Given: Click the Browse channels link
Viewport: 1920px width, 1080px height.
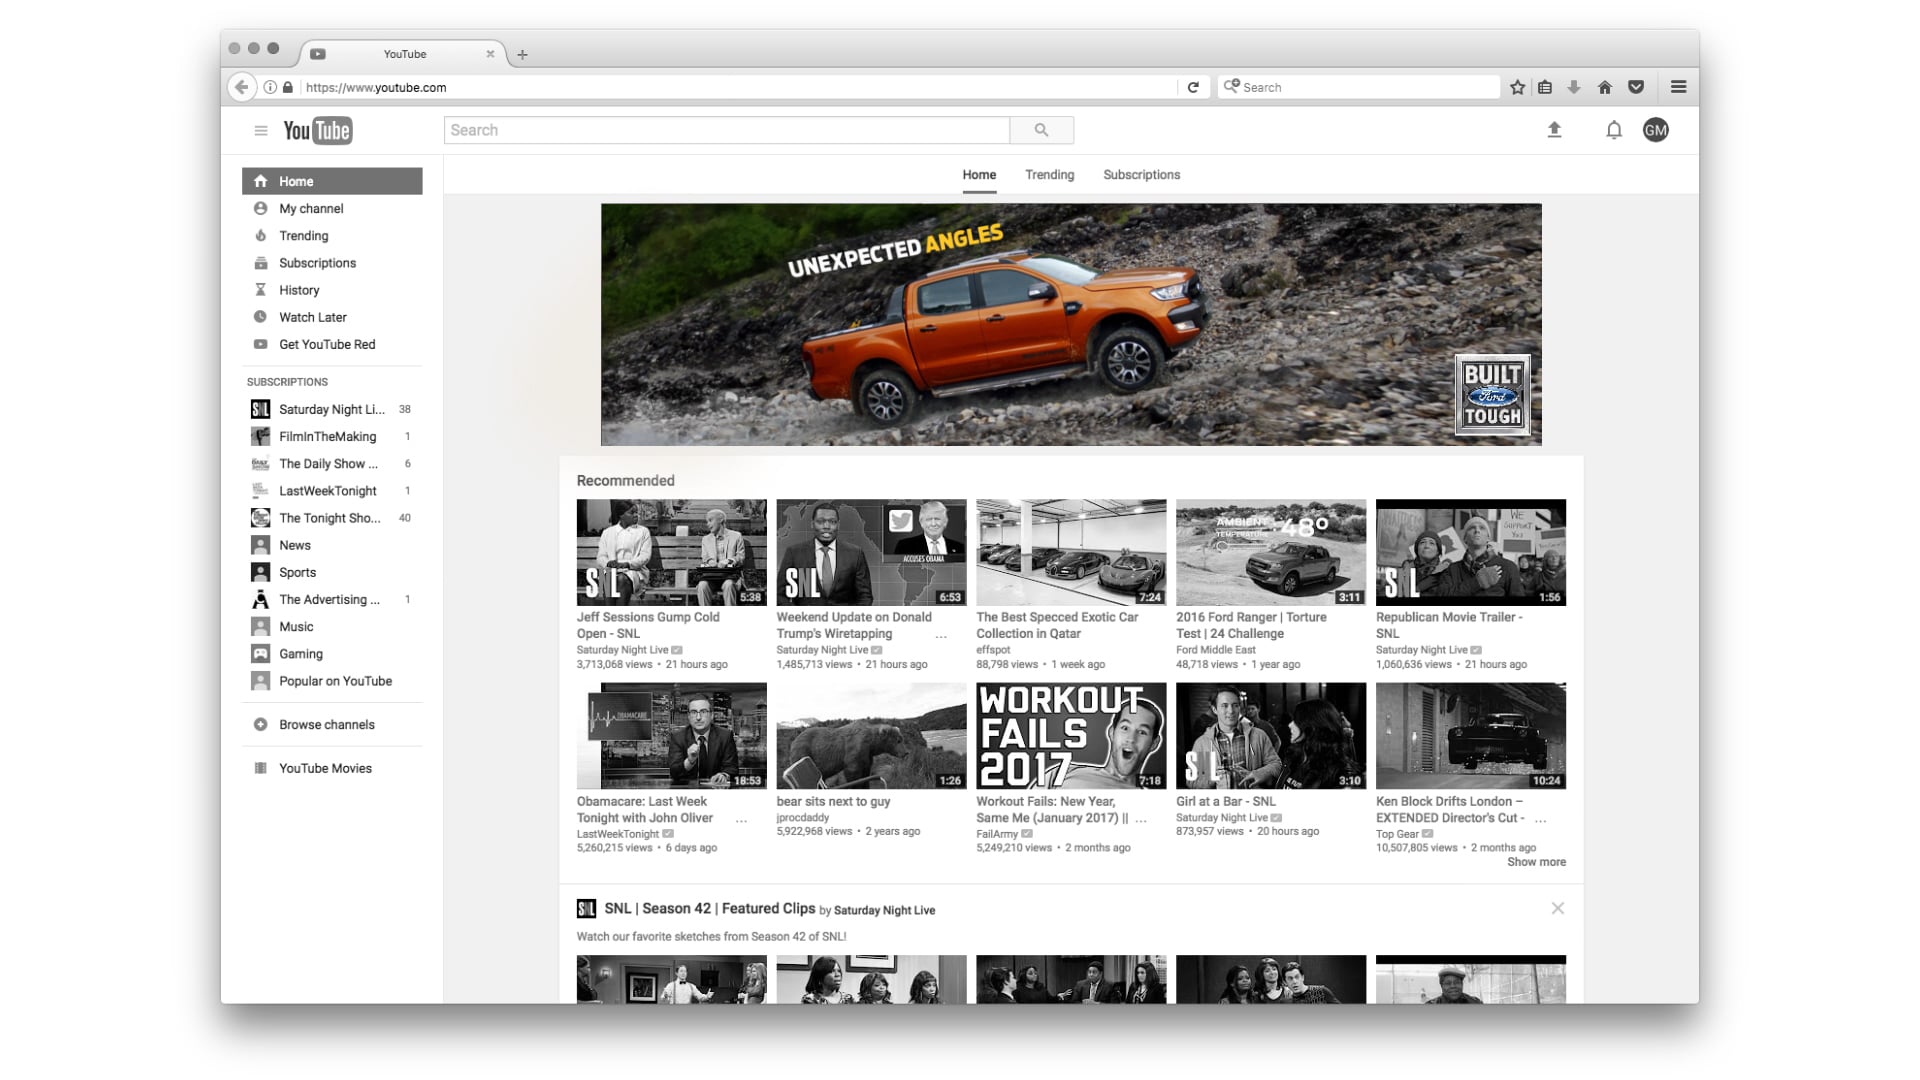Looking at the screenshot, I should 326,724.
